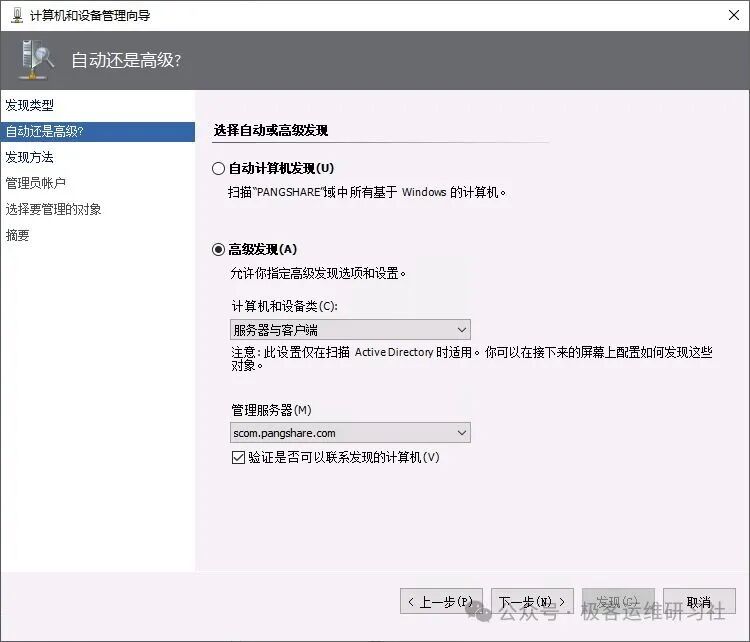This screenshot has width=750, height=642.
Task: Go to the 发现方法 wizard step
Action: [30, 157]
